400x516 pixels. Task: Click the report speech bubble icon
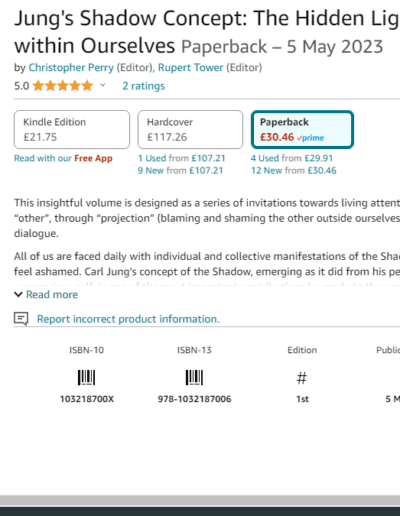[x=21, y=319]
